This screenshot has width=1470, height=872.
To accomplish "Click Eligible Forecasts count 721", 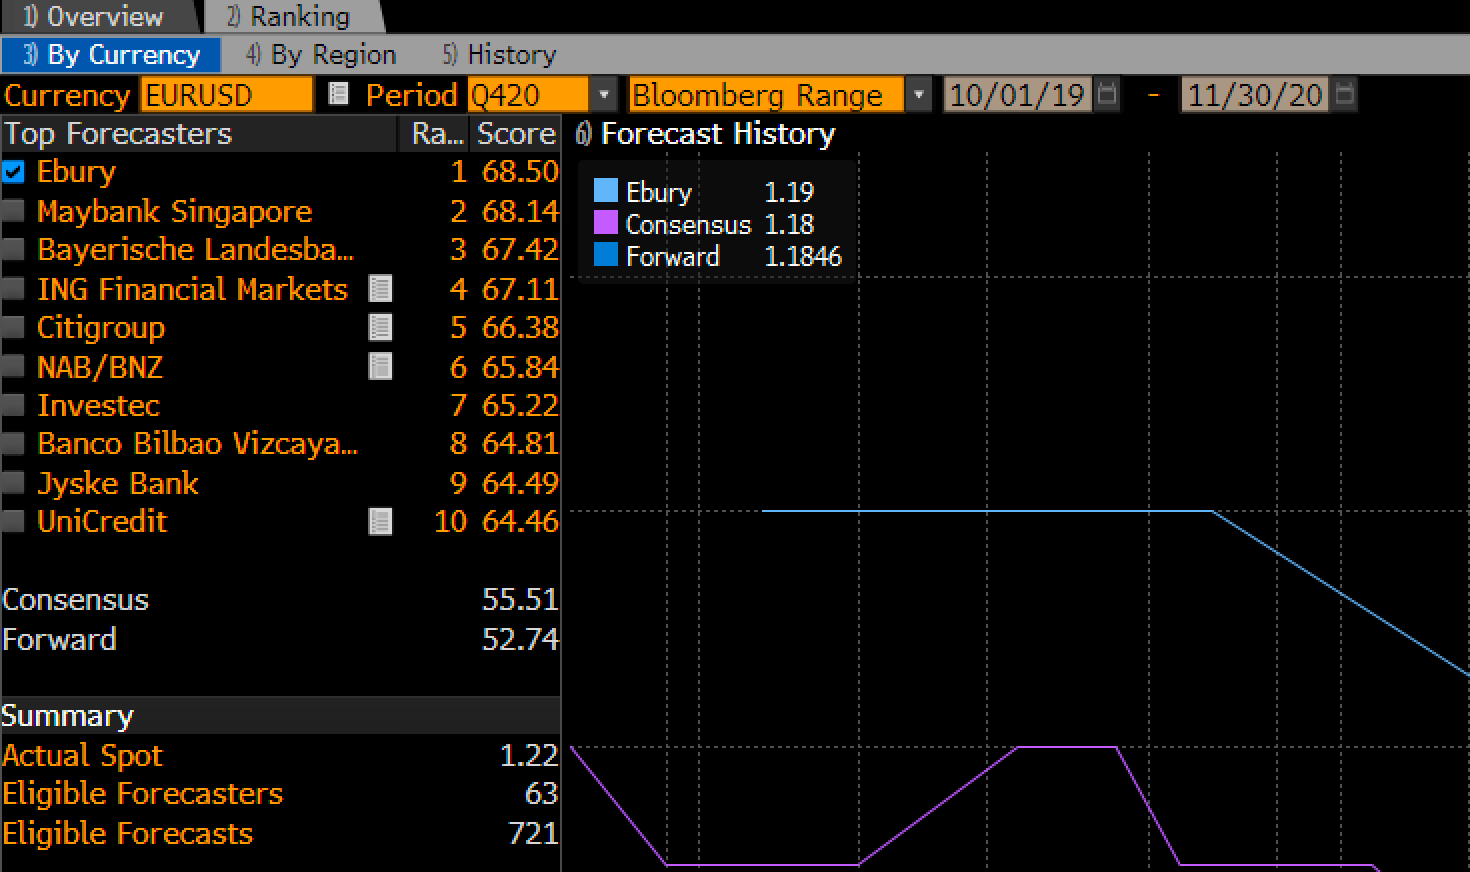I will click(x=533, y=833).
